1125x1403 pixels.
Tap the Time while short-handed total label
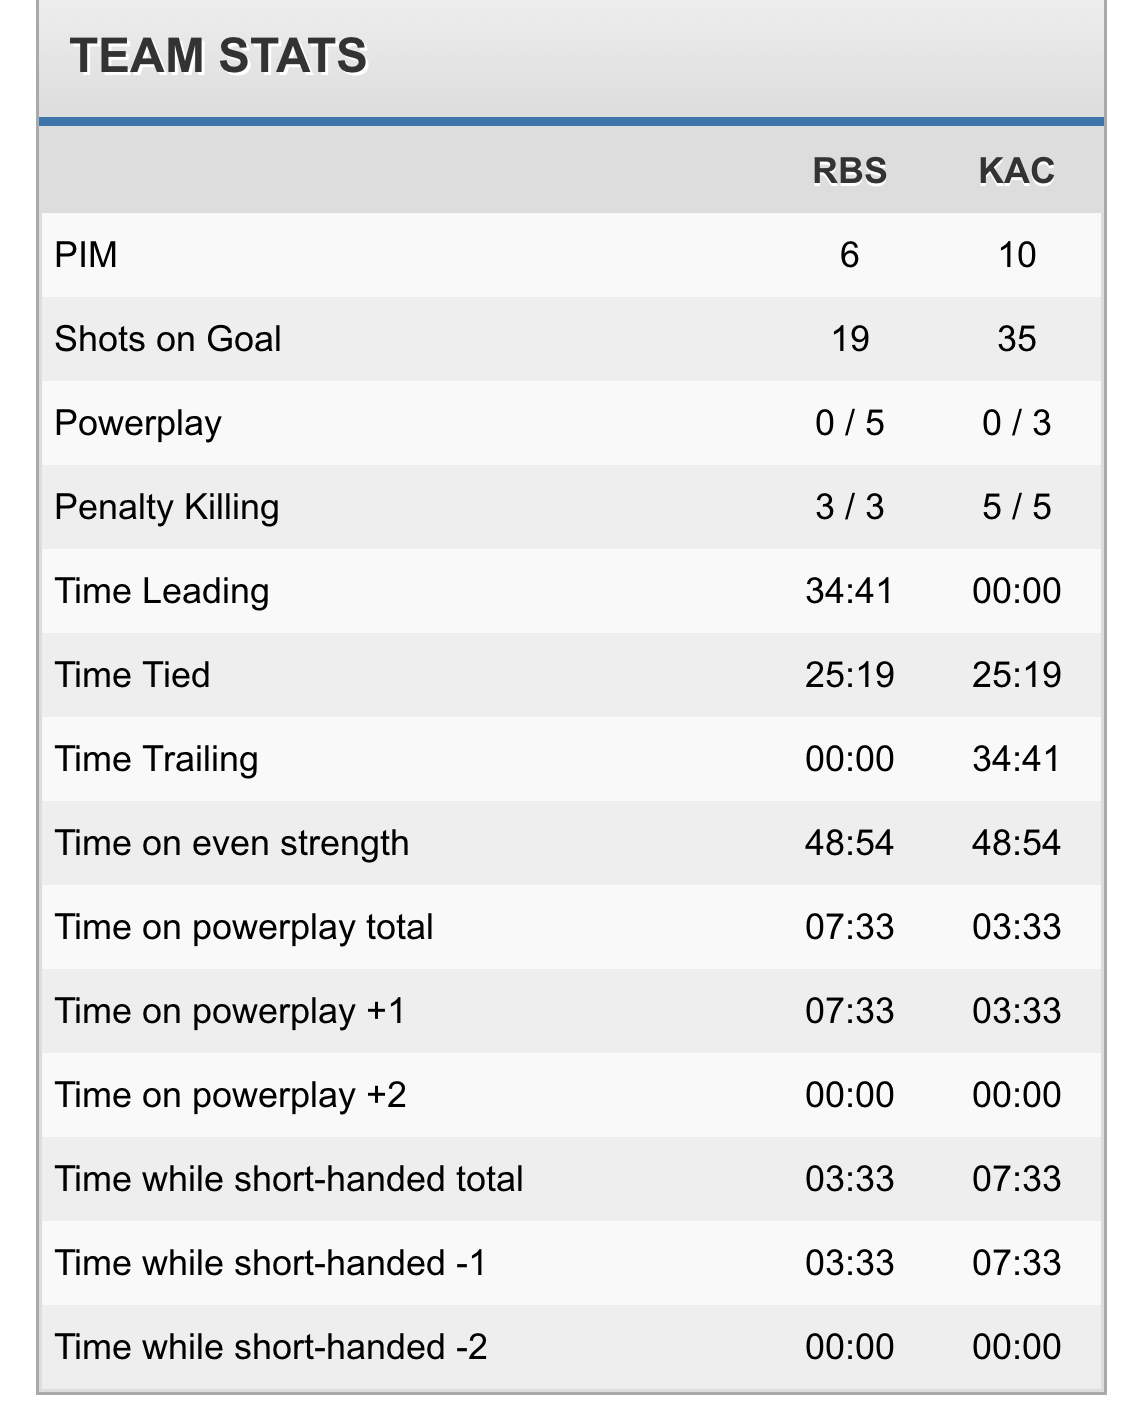pos(289,1179)
